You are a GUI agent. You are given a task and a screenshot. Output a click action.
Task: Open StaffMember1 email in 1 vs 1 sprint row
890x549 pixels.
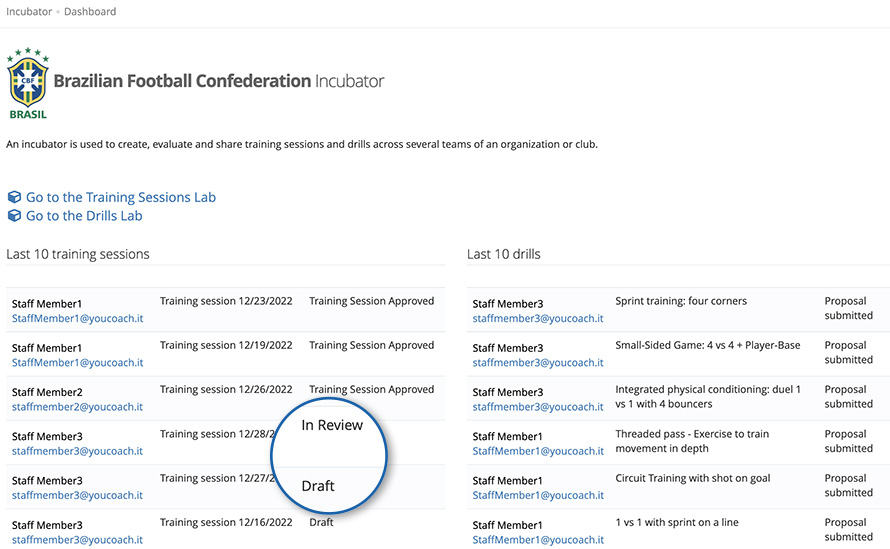538,540
